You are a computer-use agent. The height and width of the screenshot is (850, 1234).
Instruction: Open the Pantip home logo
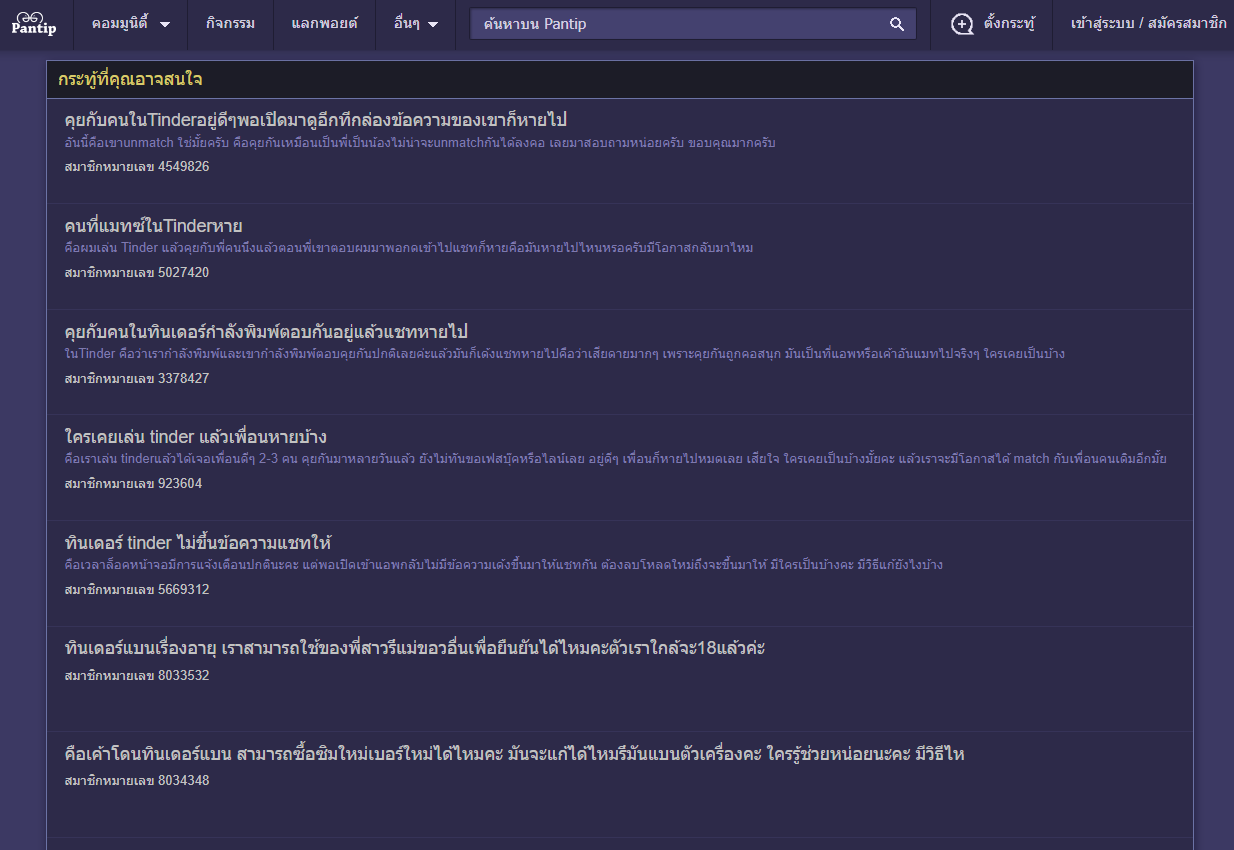coord(34,24)
